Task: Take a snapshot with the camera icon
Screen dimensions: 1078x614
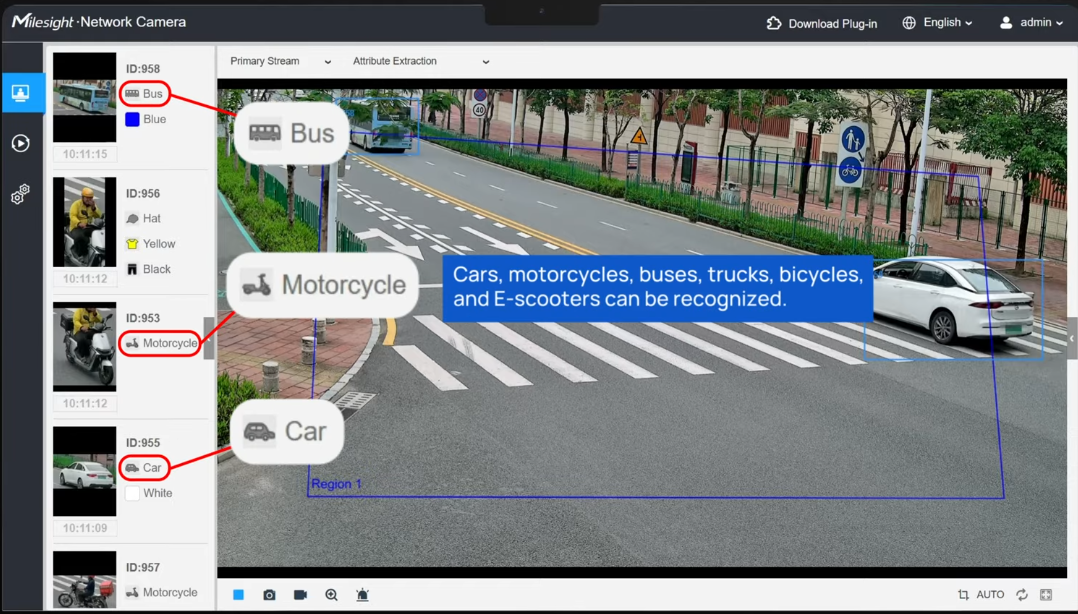Action: pos(270,595)
